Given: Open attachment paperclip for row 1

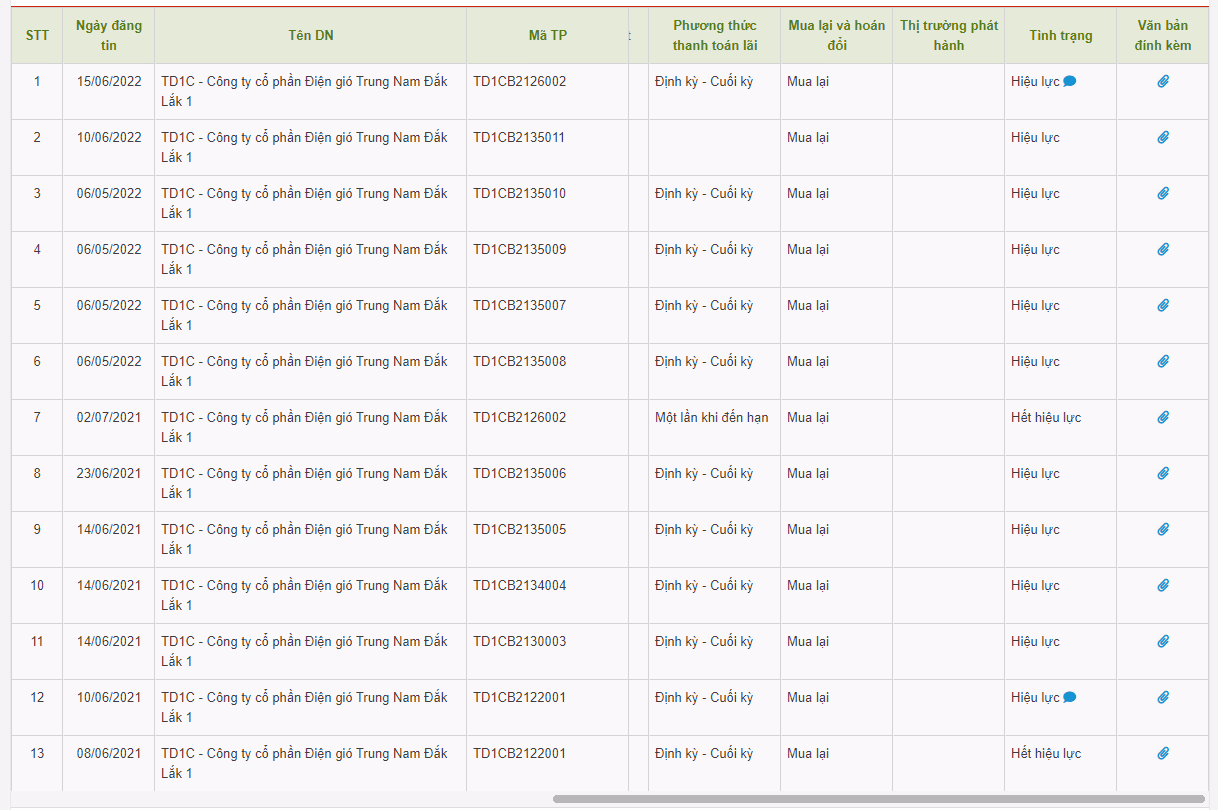Looking at the screenshot, I should coord(1163,82).
